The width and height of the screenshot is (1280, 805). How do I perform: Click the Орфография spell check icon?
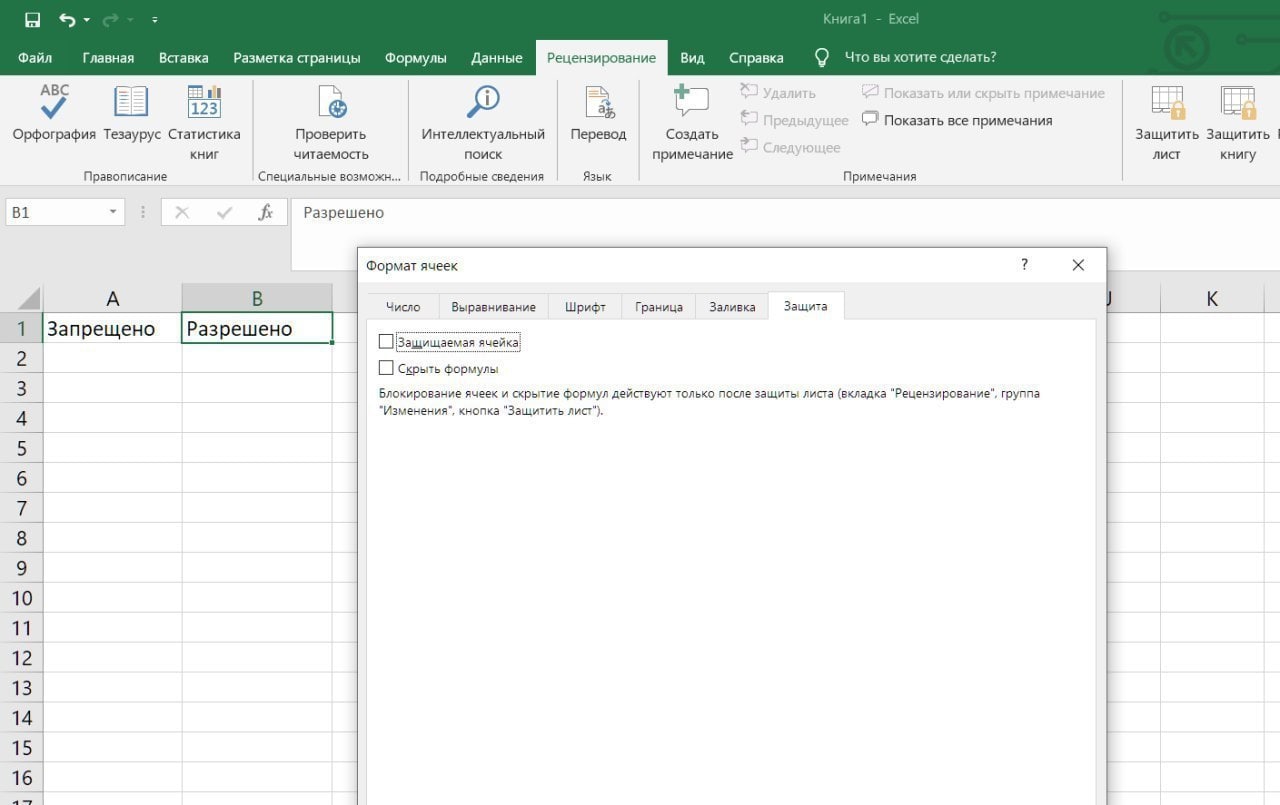click(54, 103)
